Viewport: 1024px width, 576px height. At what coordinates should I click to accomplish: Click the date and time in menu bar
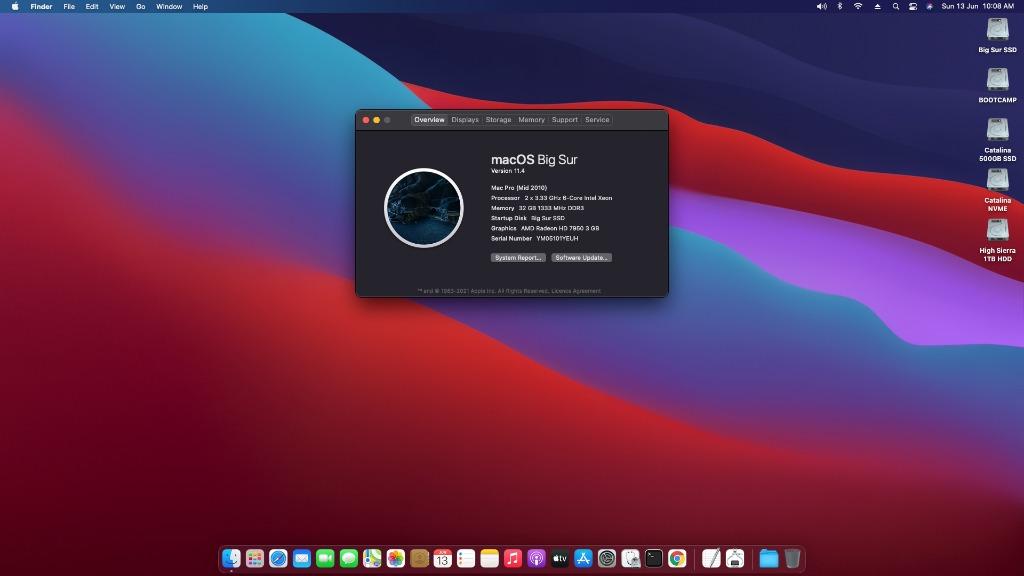(x=978, y=7)
